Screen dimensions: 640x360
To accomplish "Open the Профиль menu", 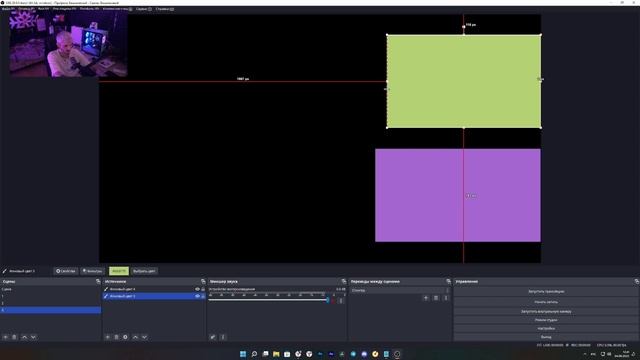I will point(89,9).
